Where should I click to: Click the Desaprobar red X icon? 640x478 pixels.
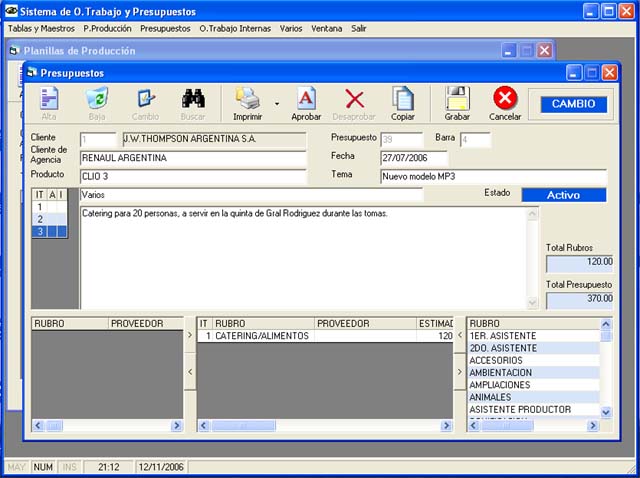click(354, 99)
